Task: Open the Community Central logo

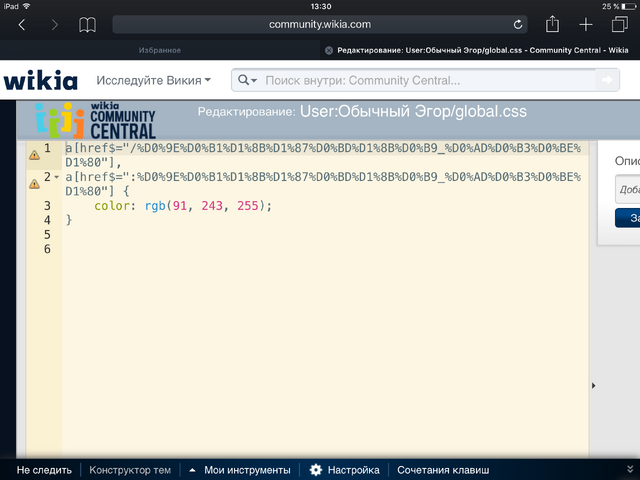Action: coord(95,120)
